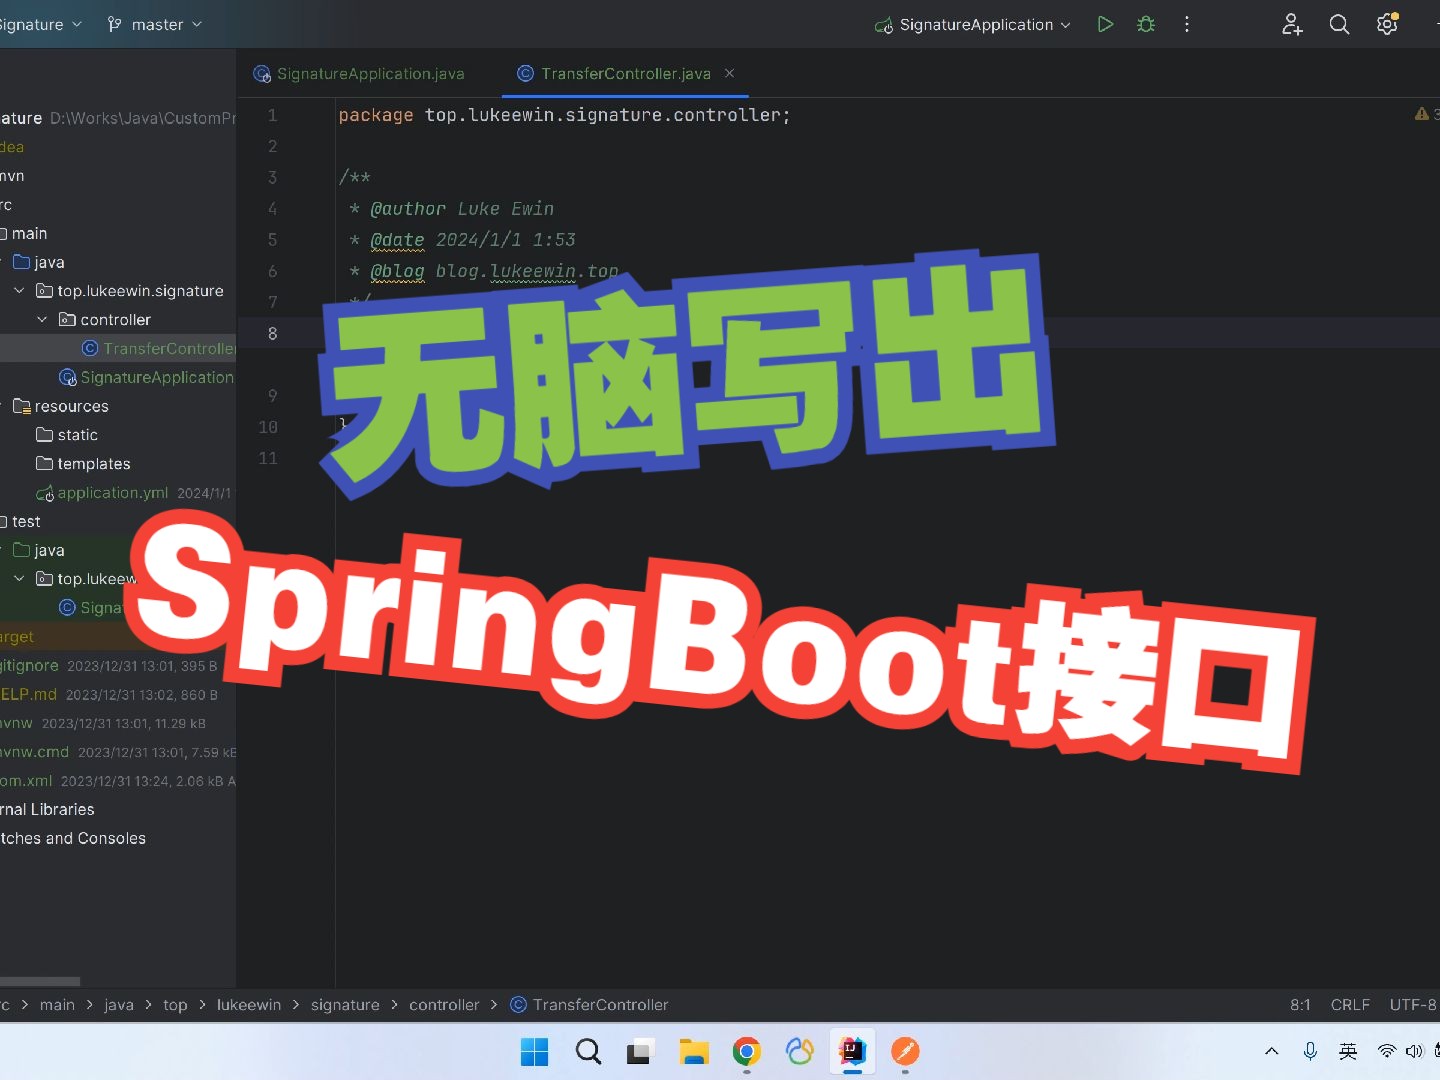Click lukeewin in the breadcrumb bar

coord(249,1005)
